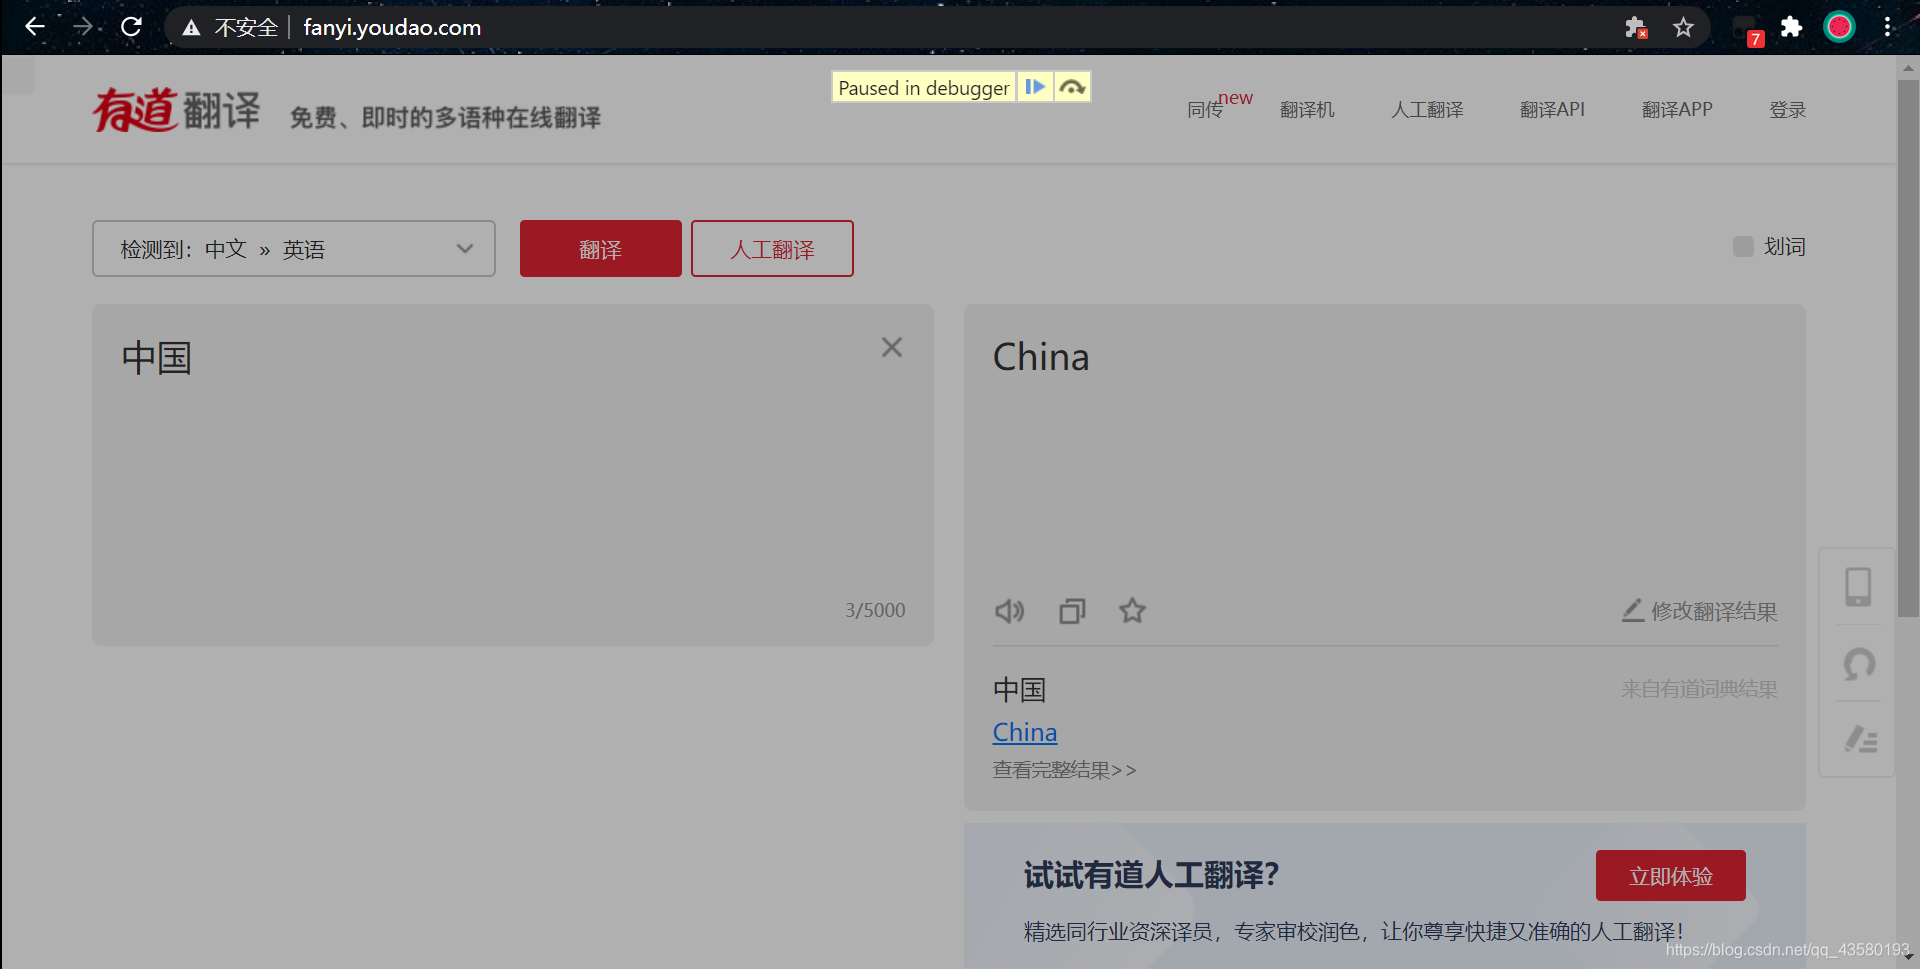
Task: Click the 试试有道人工翻译? heading
Action: tap(1151, 875)
